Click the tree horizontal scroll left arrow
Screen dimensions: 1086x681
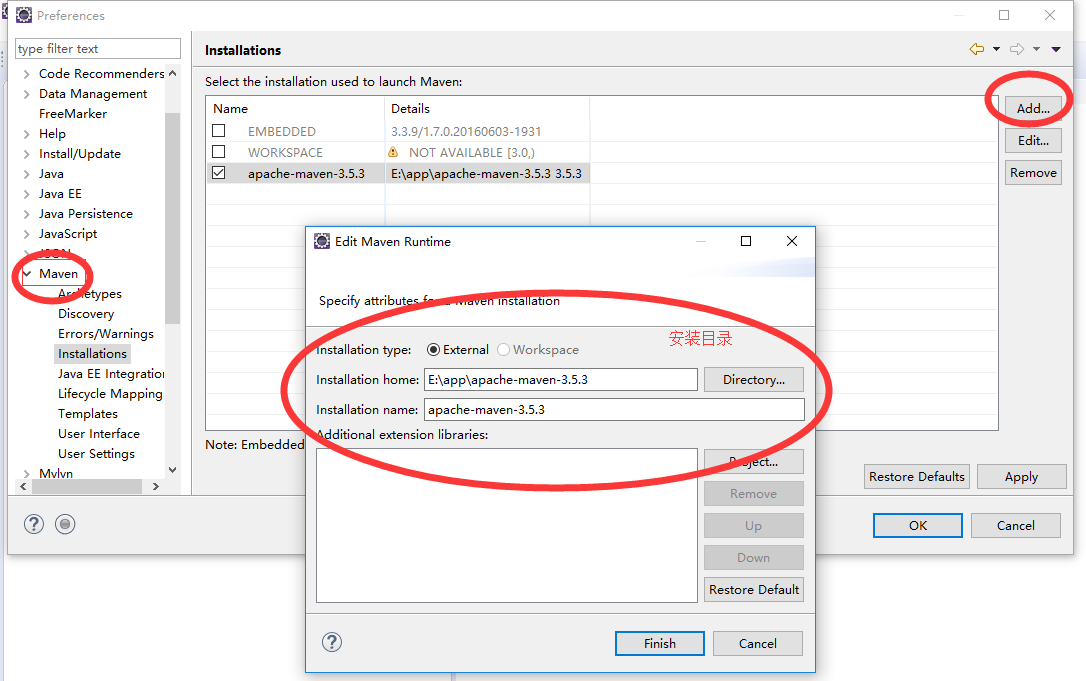tap(23, 486)
